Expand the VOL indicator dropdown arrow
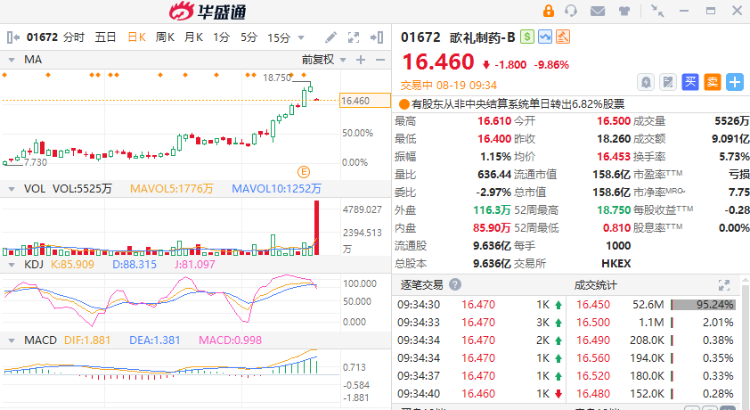Viewport: 750px width, 410px height. click(x=11, y=189)
